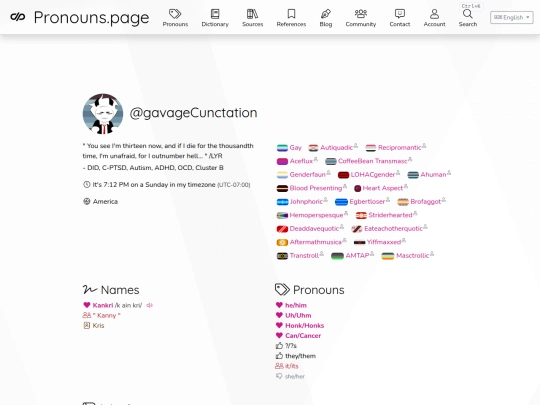Click the Autiquadic flag icon
The width and height of the screenshot is (540, 405).
pos(313,148)
